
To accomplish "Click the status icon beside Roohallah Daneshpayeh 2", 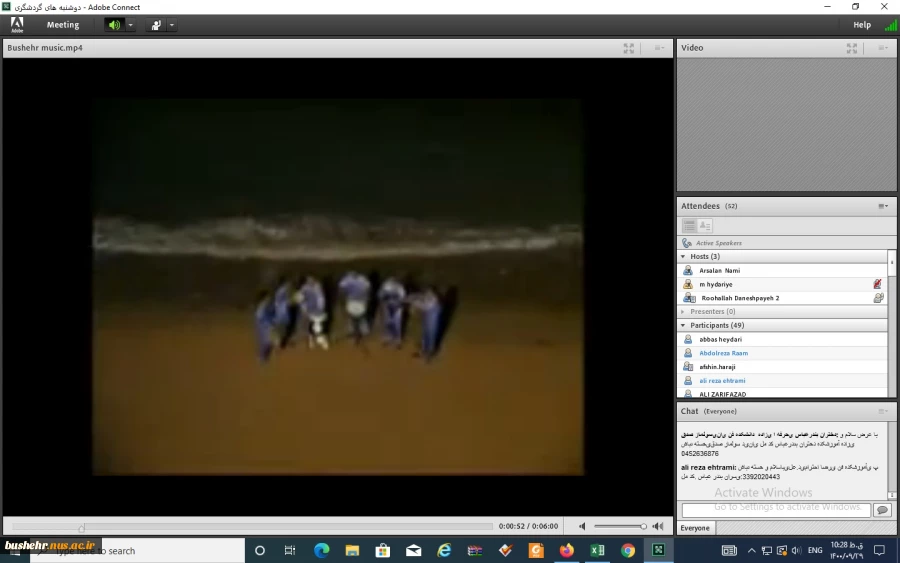I will 878,298.
